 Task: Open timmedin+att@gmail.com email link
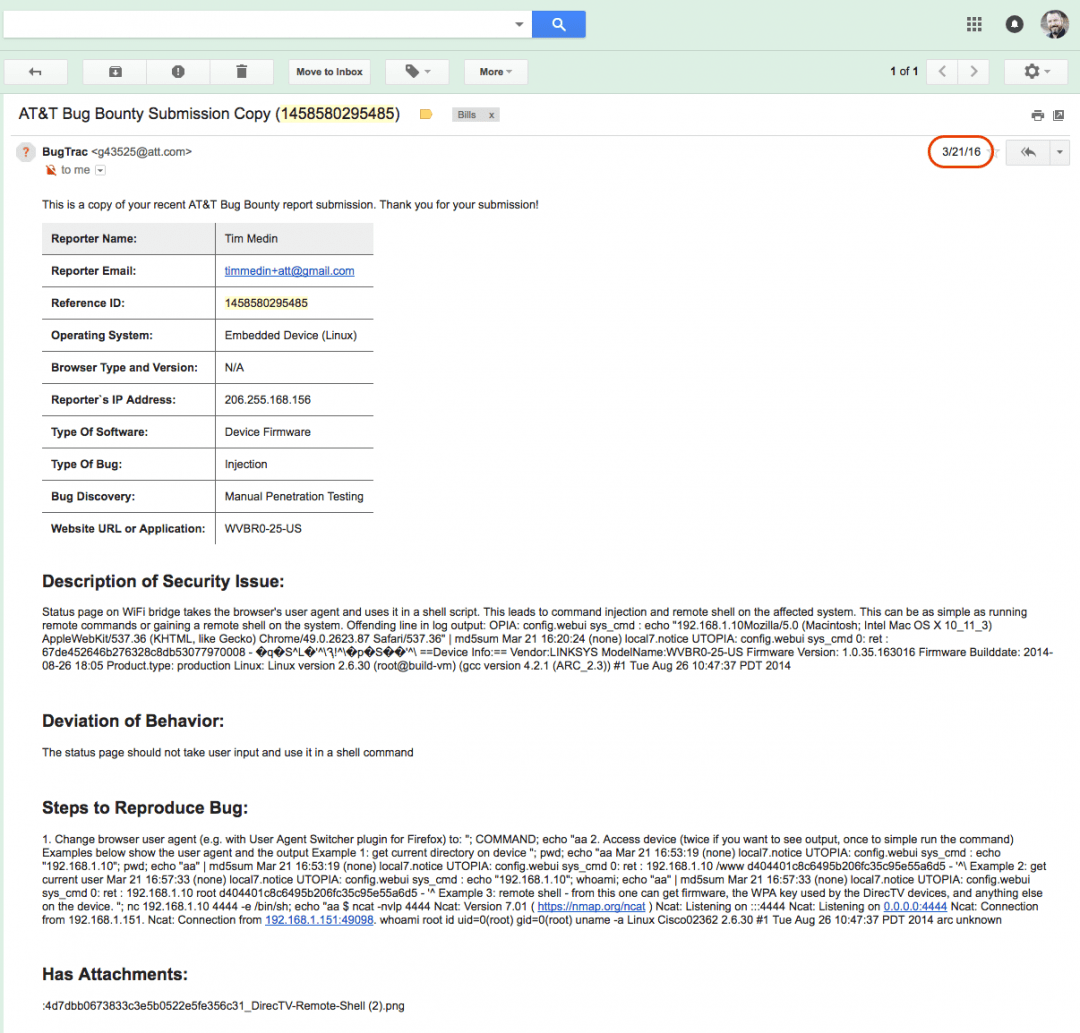tap(289, 271)
